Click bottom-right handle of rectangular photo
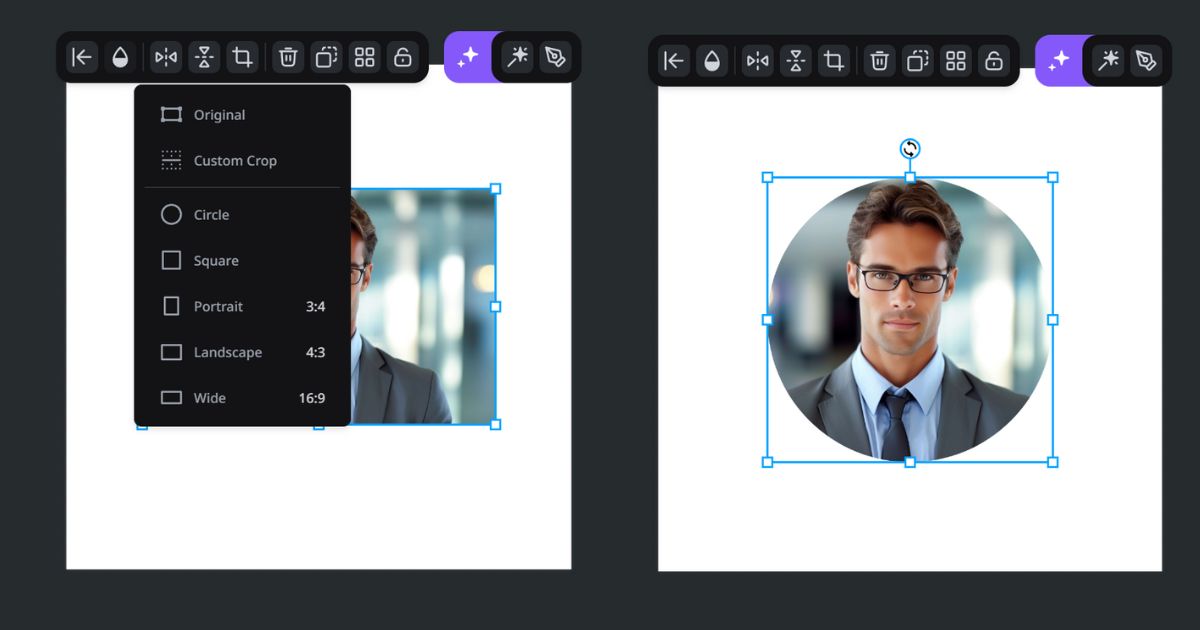The height and width of the screenshot is (630, 1200). pos(495,425)
